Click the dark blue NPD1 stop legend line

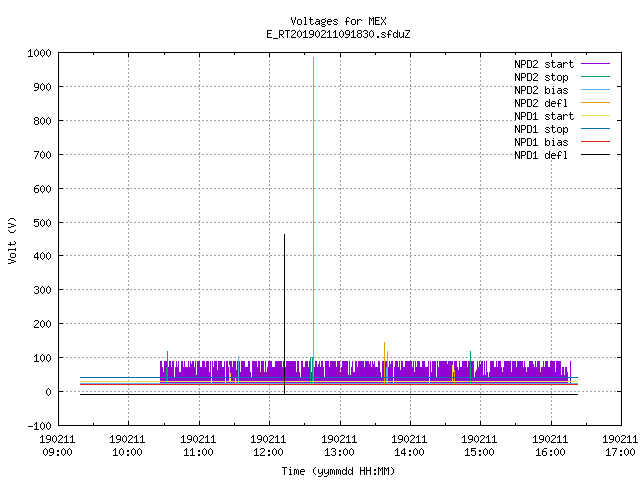[595, 129]
